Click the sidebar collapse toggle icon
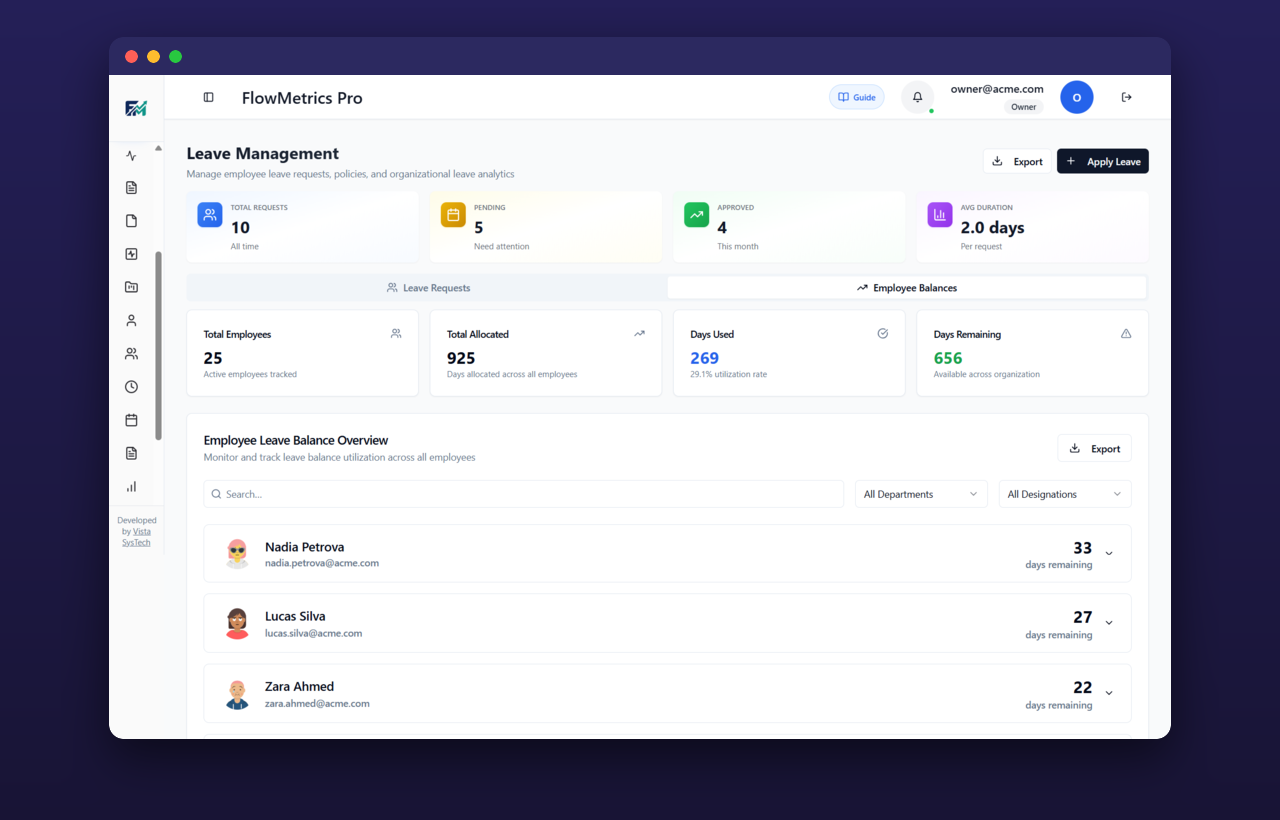 click(x=208, y=97)
